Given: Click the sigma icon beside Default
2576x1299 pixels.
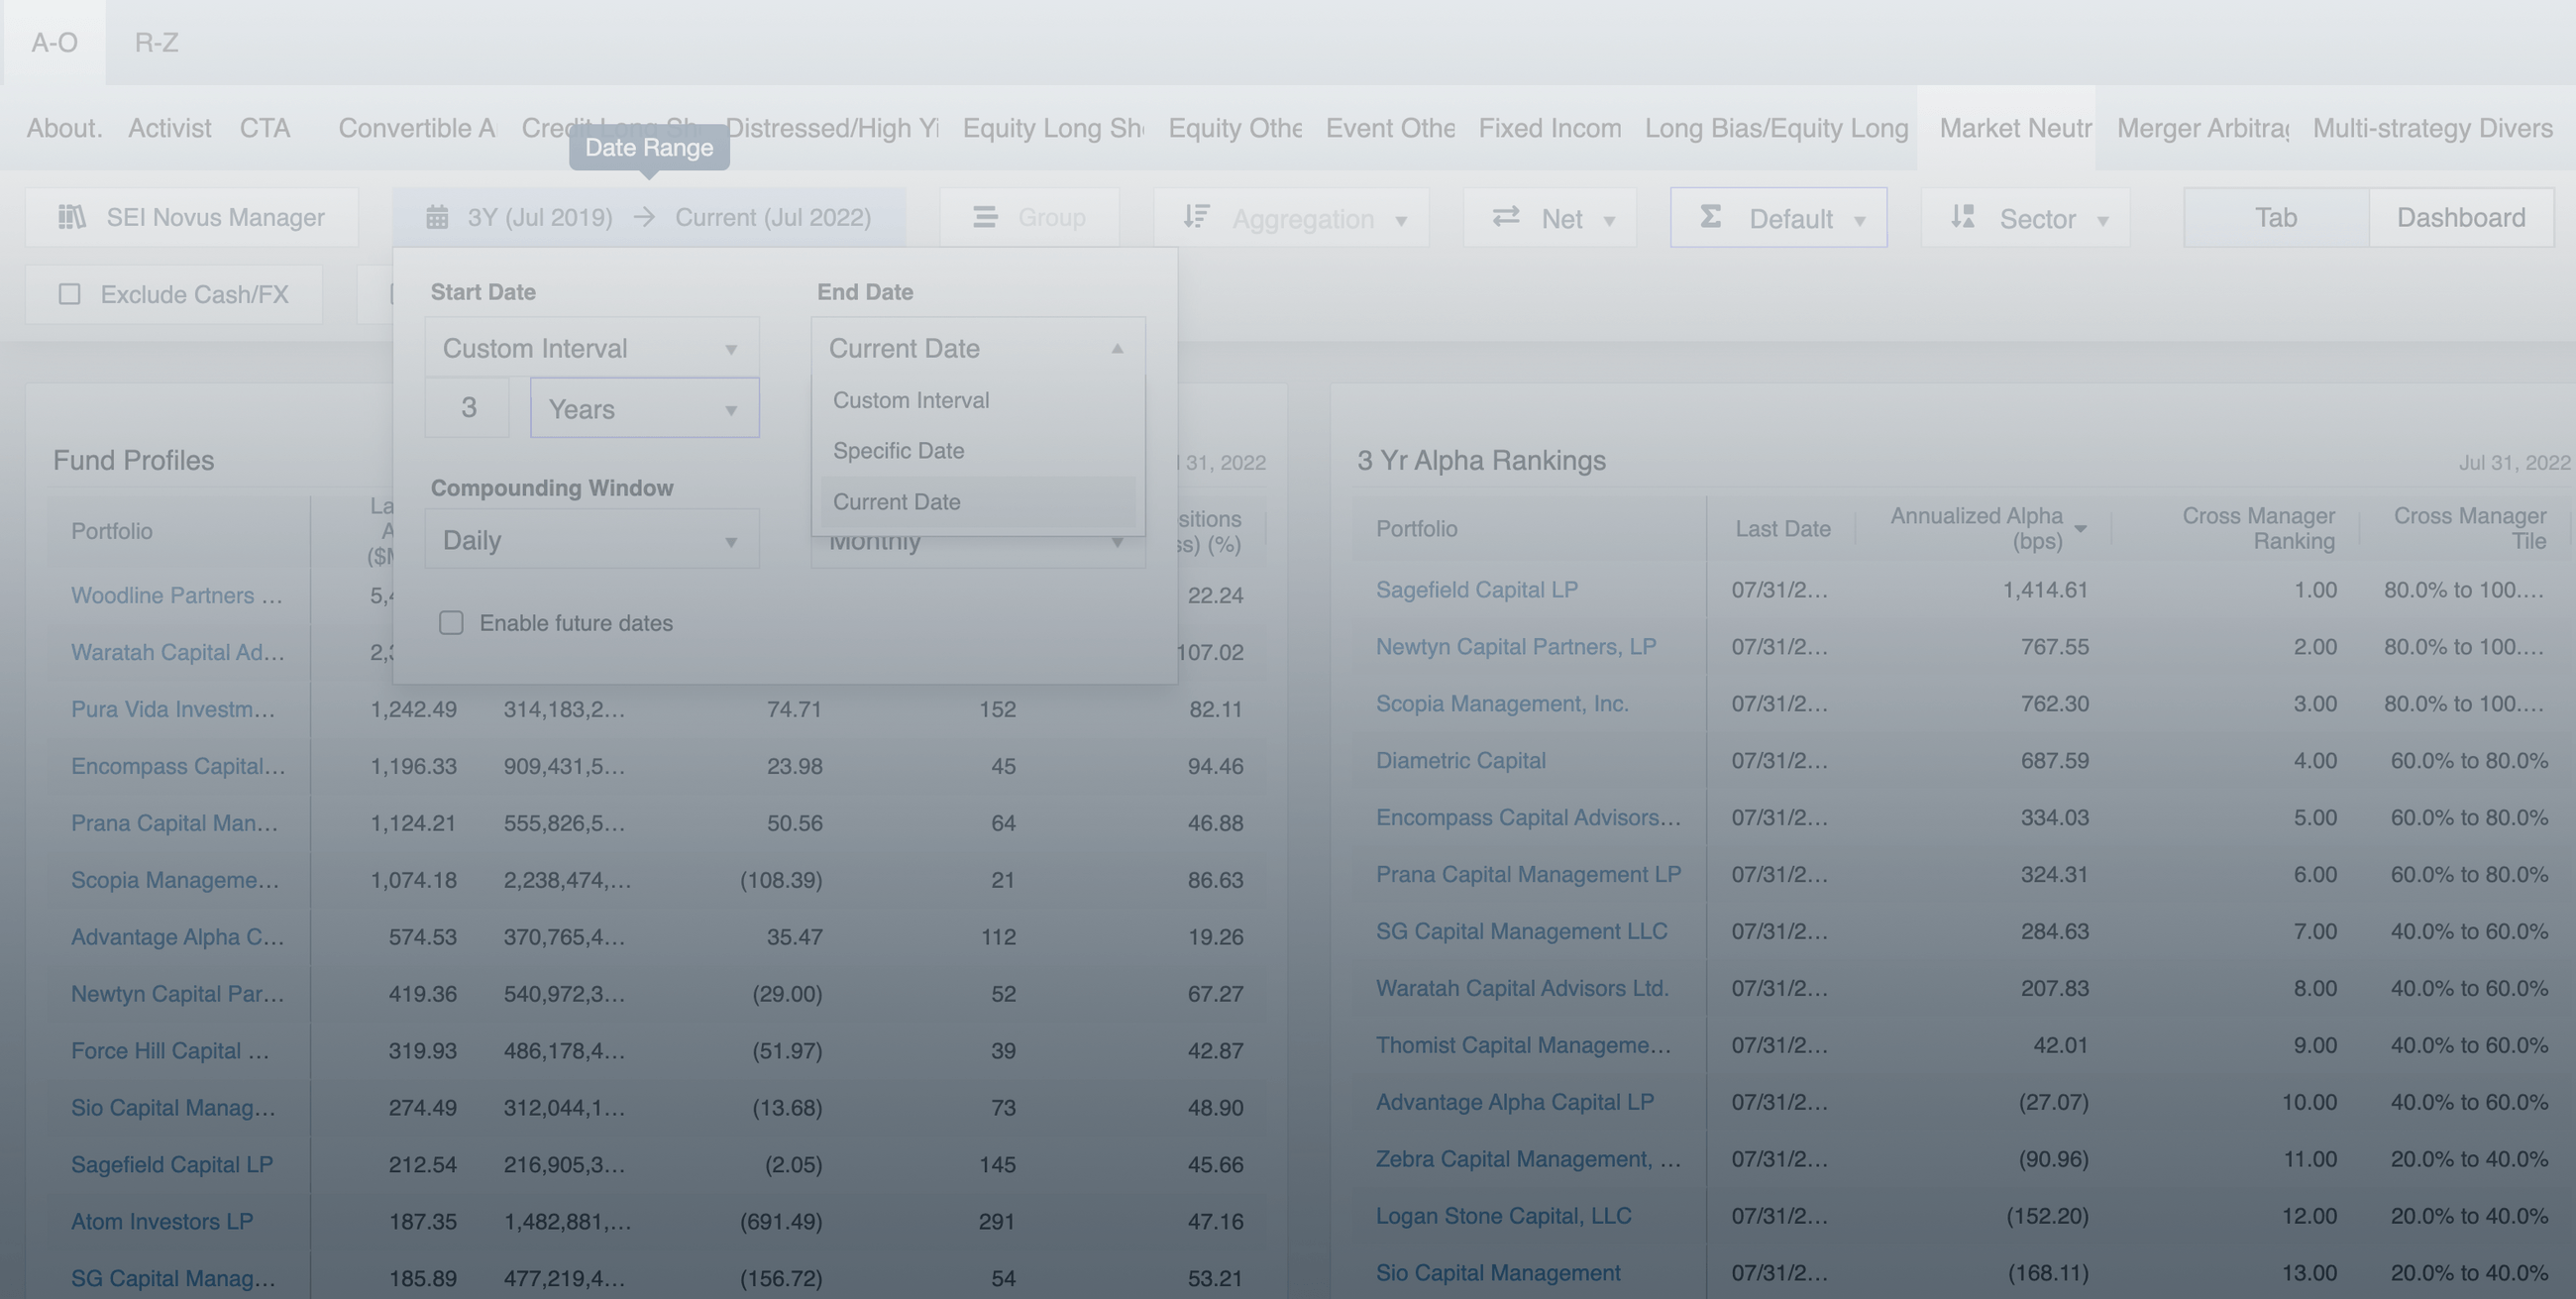Looking at the screenshot, I should [1711, 217].
